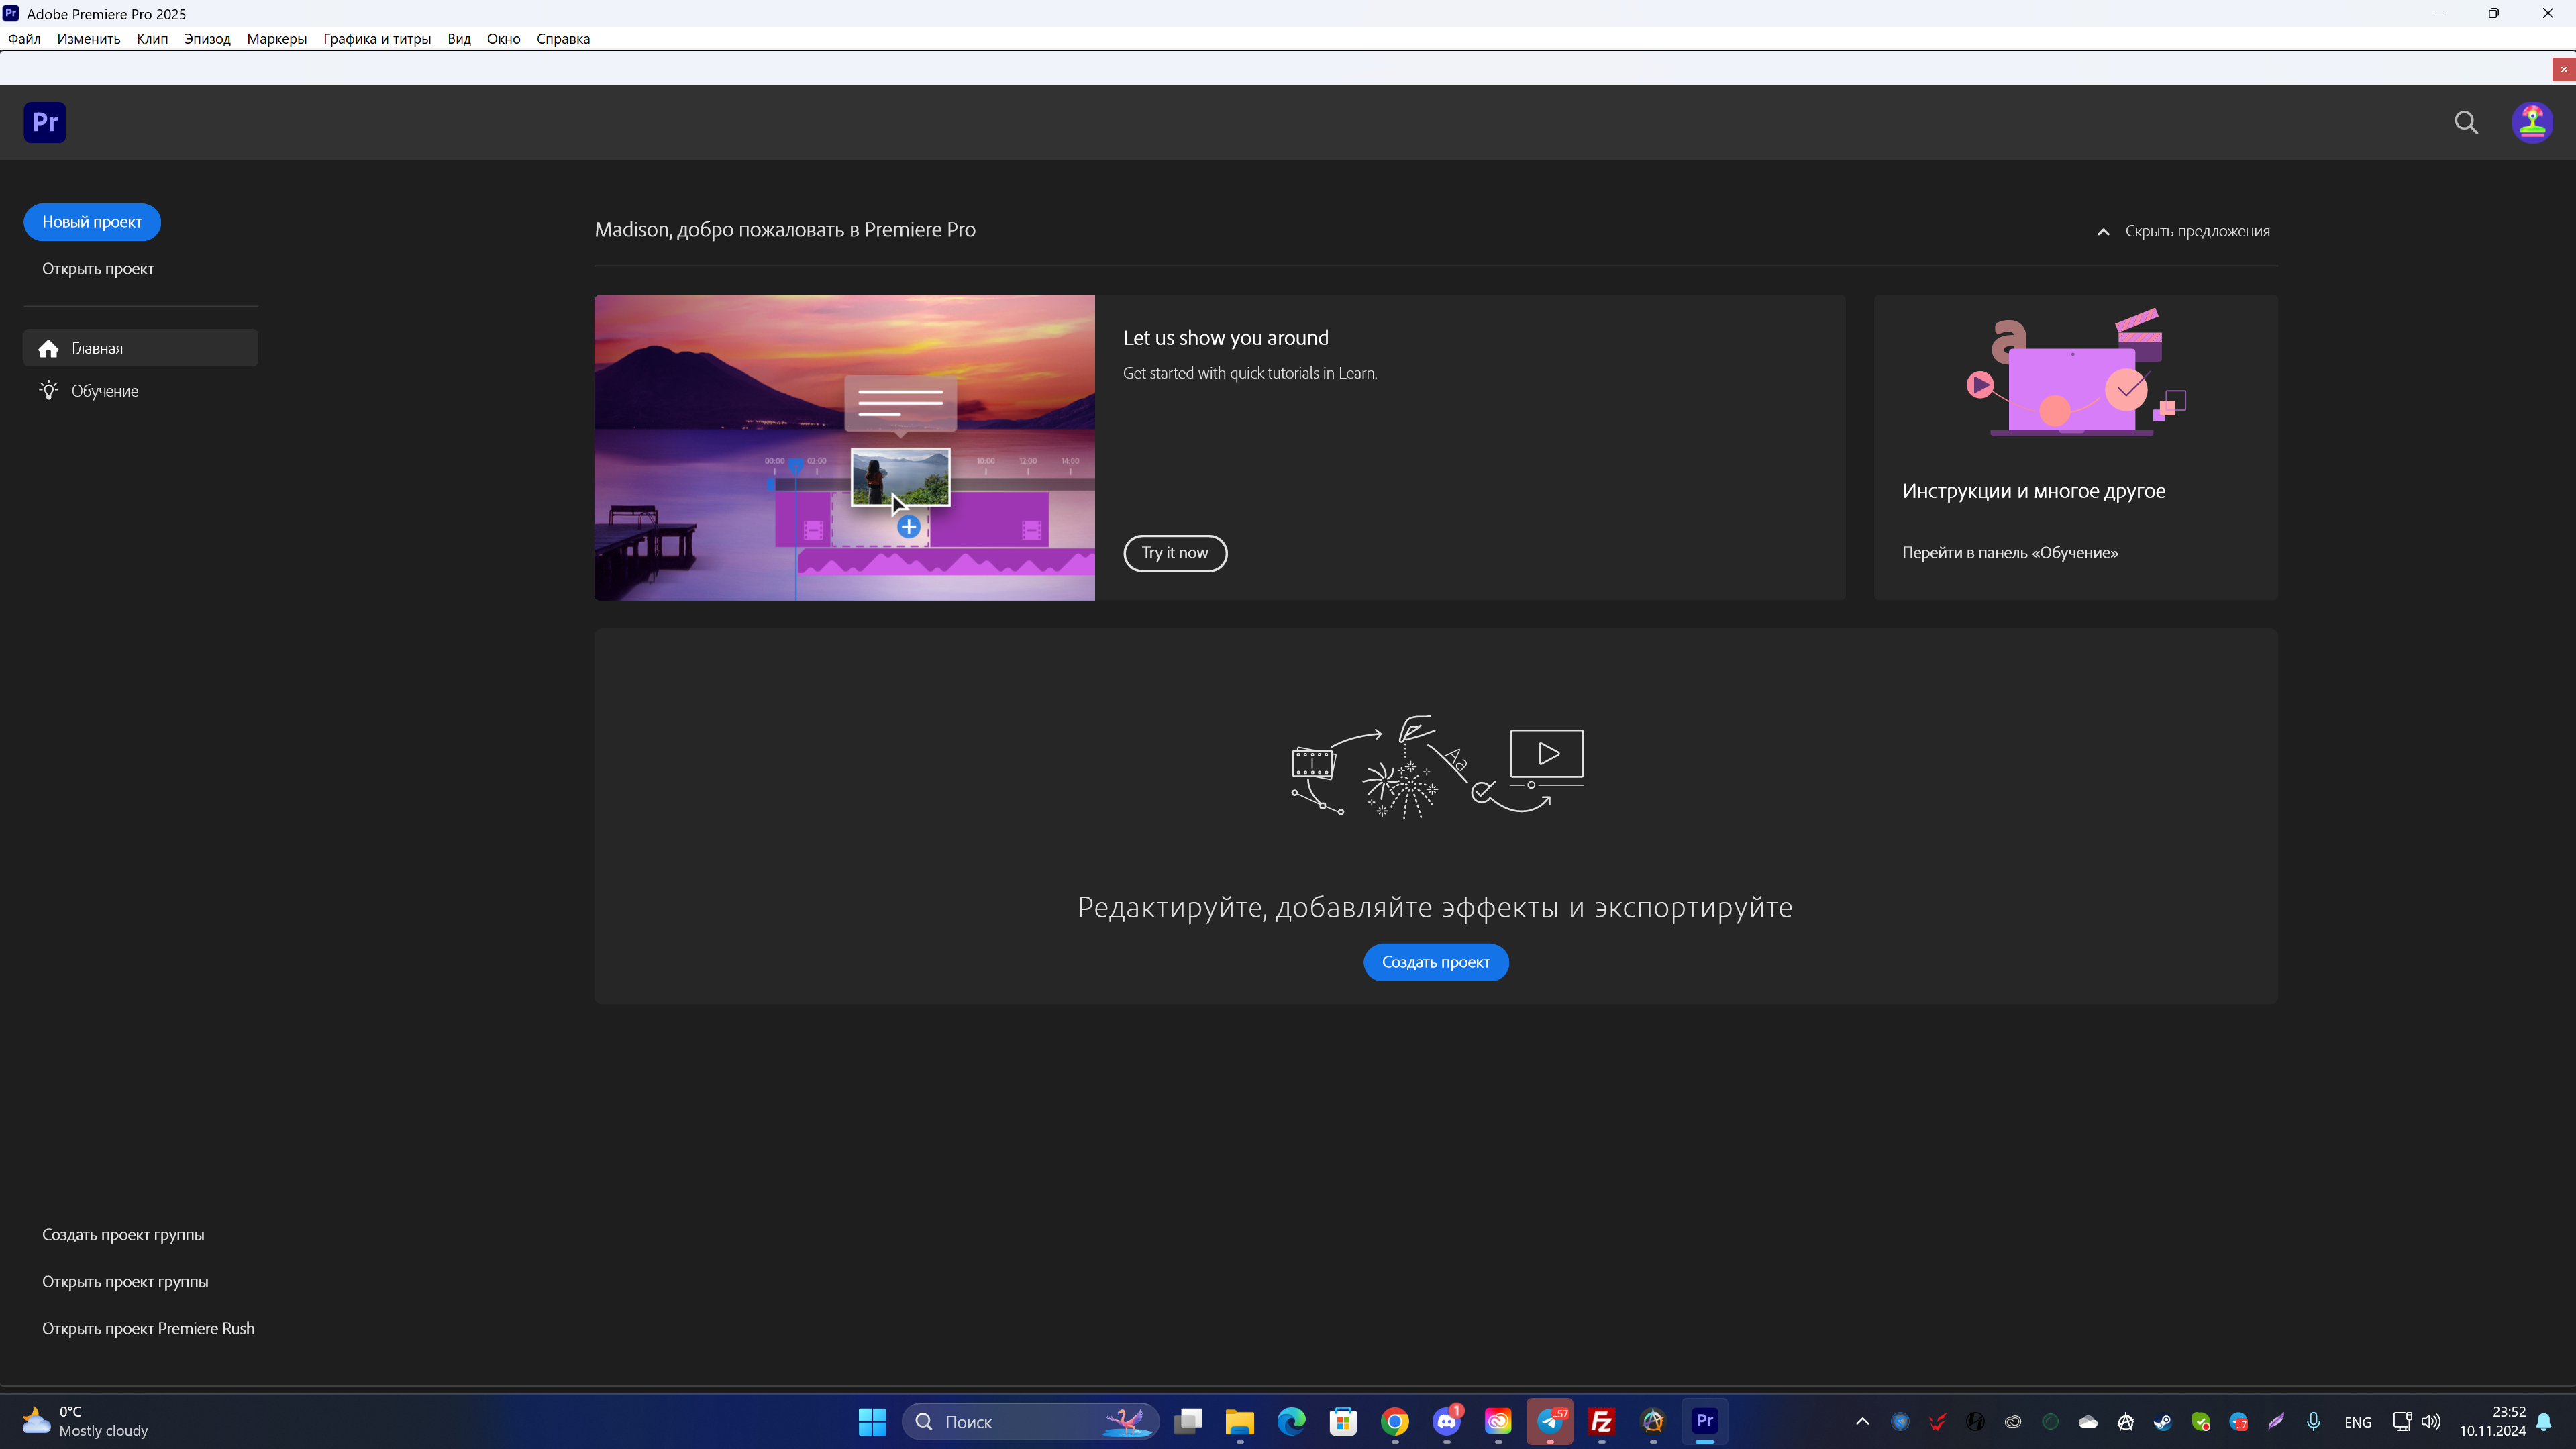Open the weather widget Mostly cloudy

point(84,1421)
